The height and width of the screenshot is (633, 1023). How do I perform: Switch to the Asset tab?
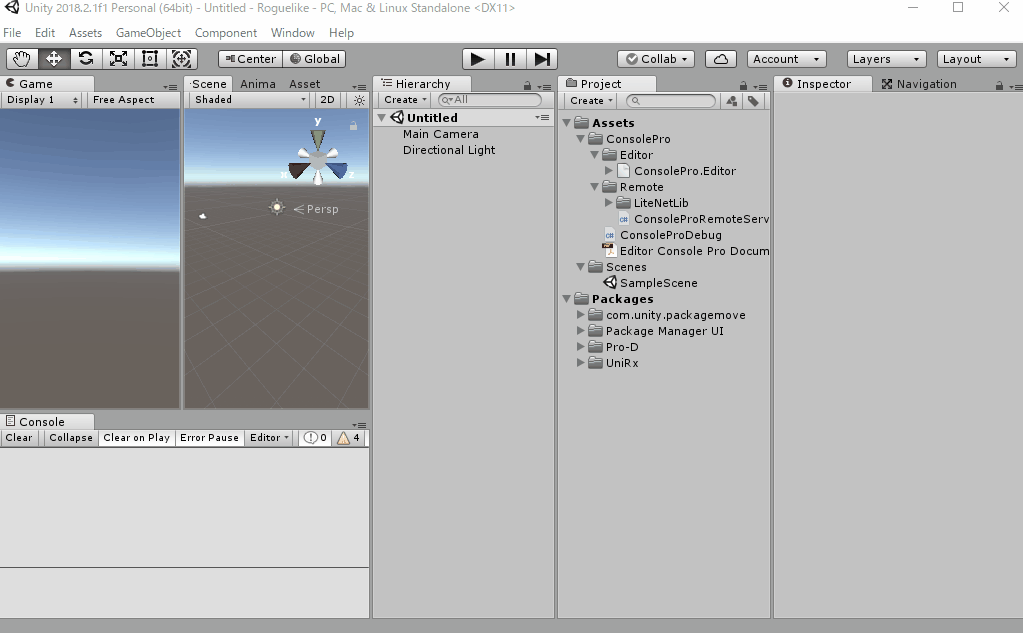coord(305,84)
